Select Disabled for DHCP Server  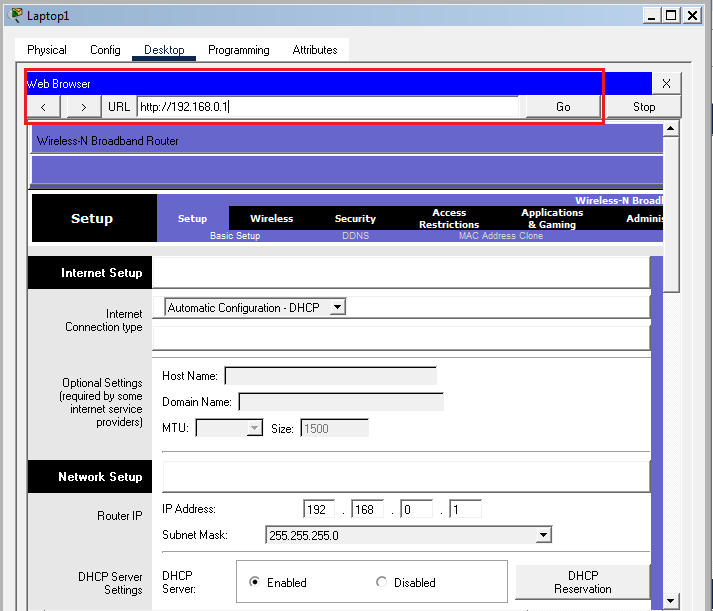(x=381, y=582)
